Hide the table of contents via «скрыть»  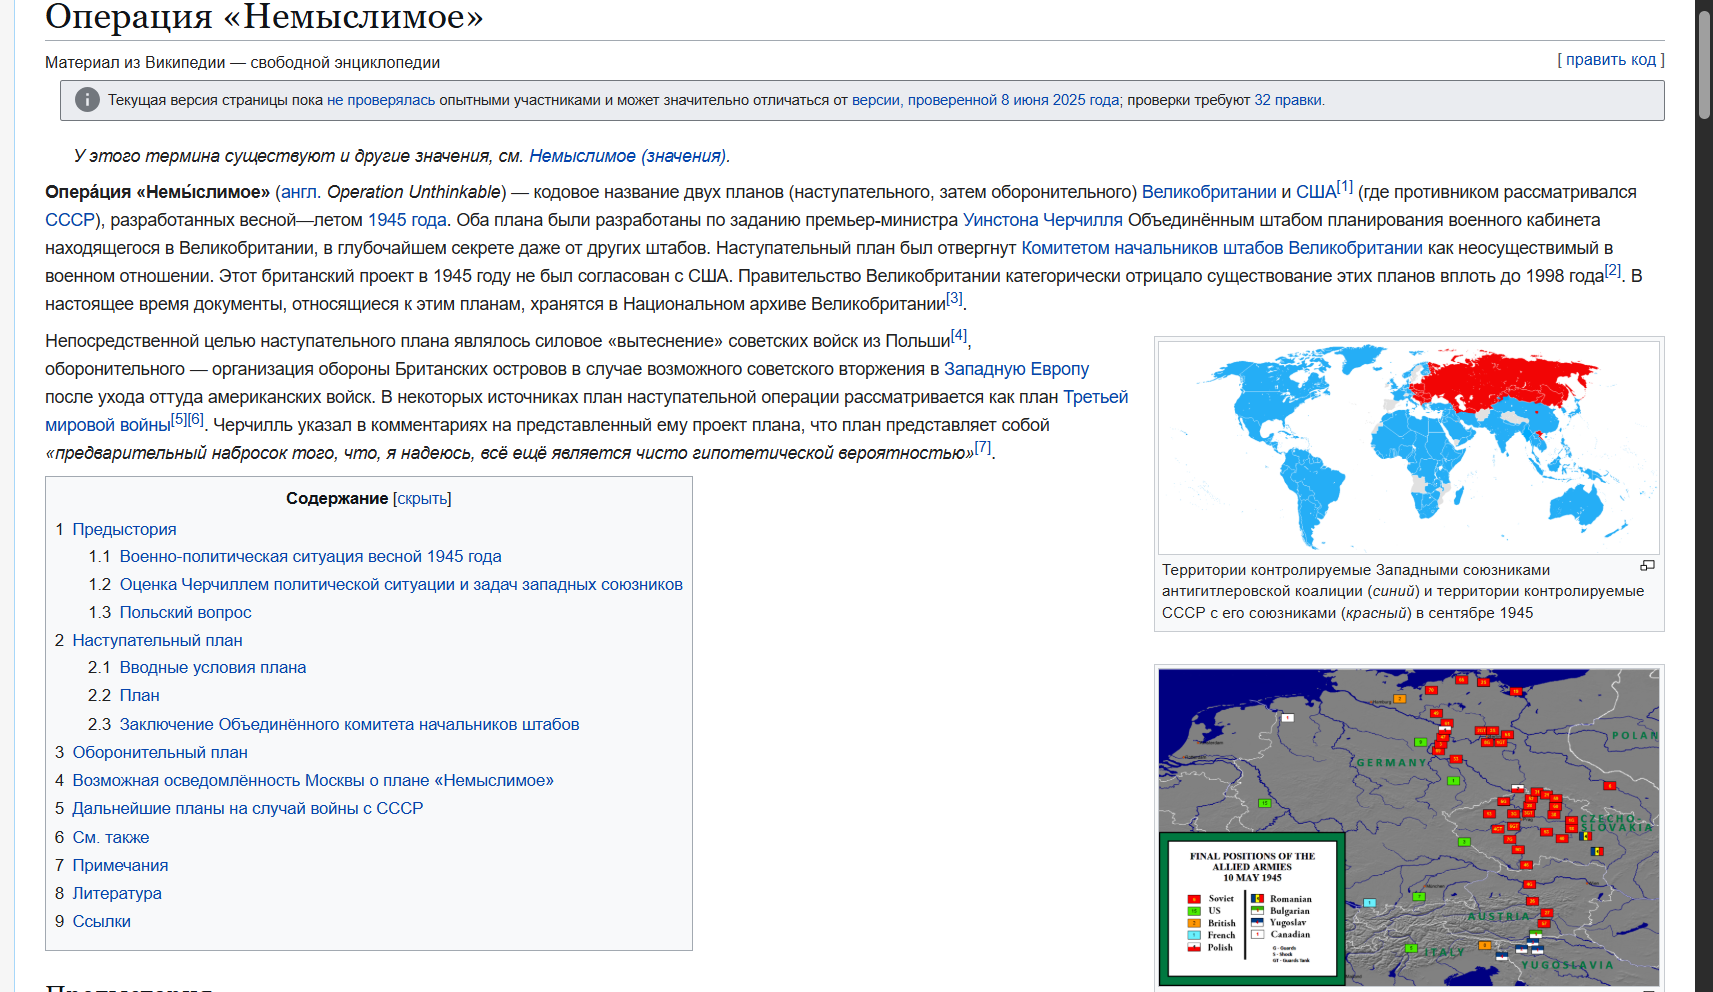pos(422,499)
